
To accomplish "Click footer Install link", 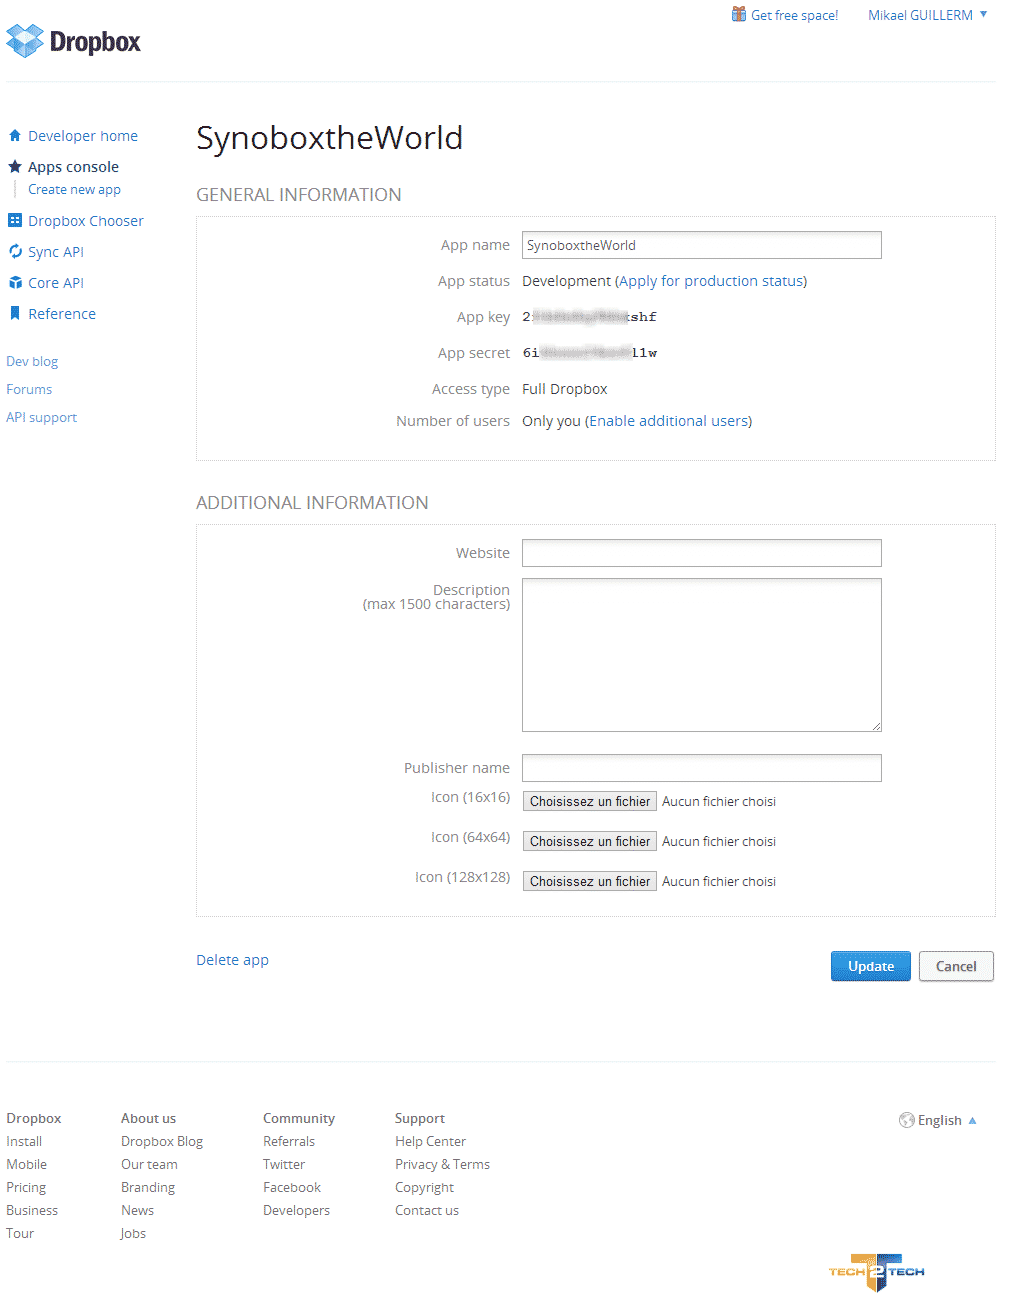I will coord(24,1142).
